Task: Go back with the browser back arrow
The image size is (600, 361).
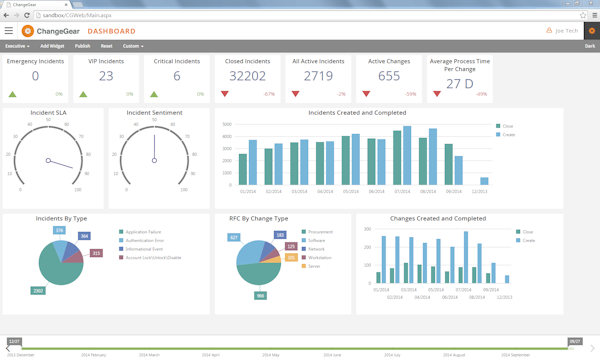Action: point(6,15)
